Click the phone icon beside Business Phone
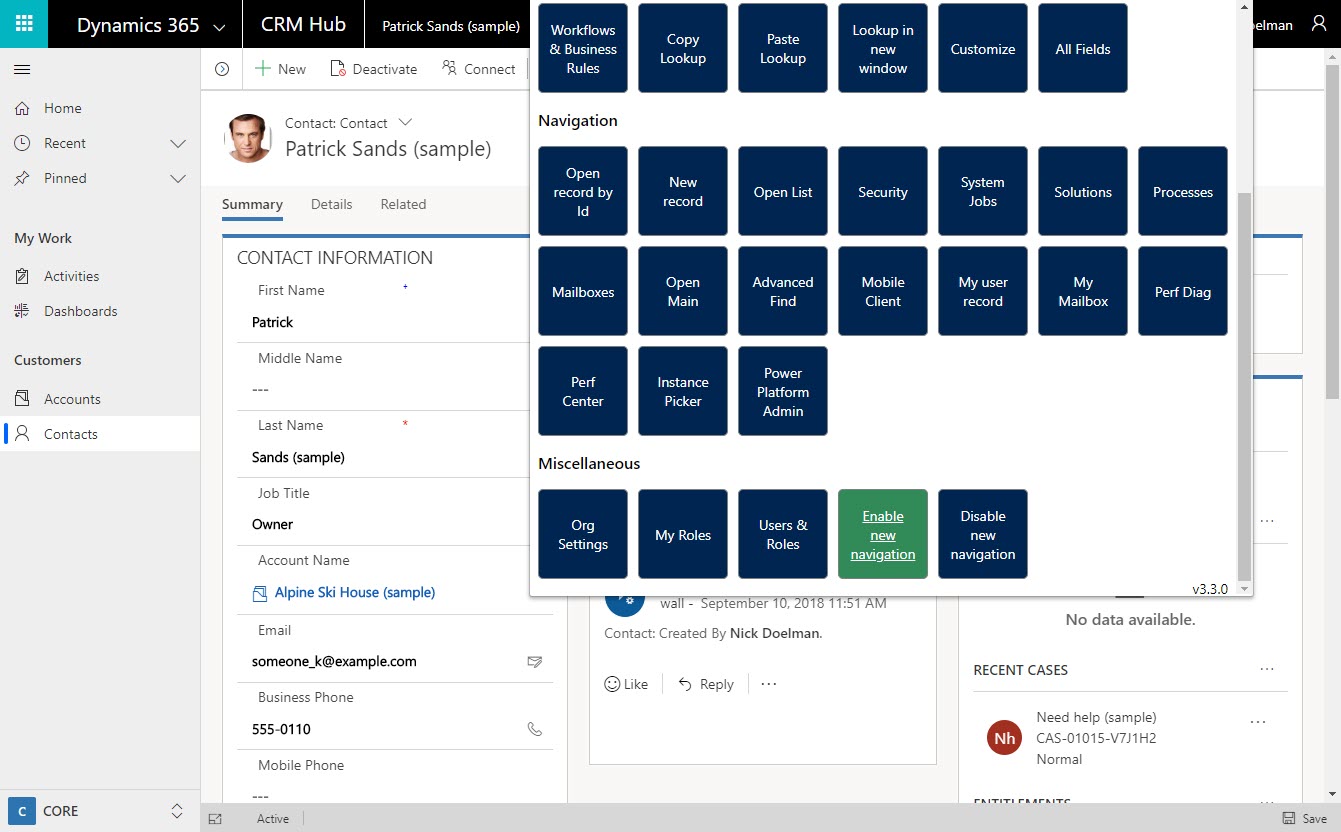This screenshot has width=1341, height=832. tap(534, 729)
